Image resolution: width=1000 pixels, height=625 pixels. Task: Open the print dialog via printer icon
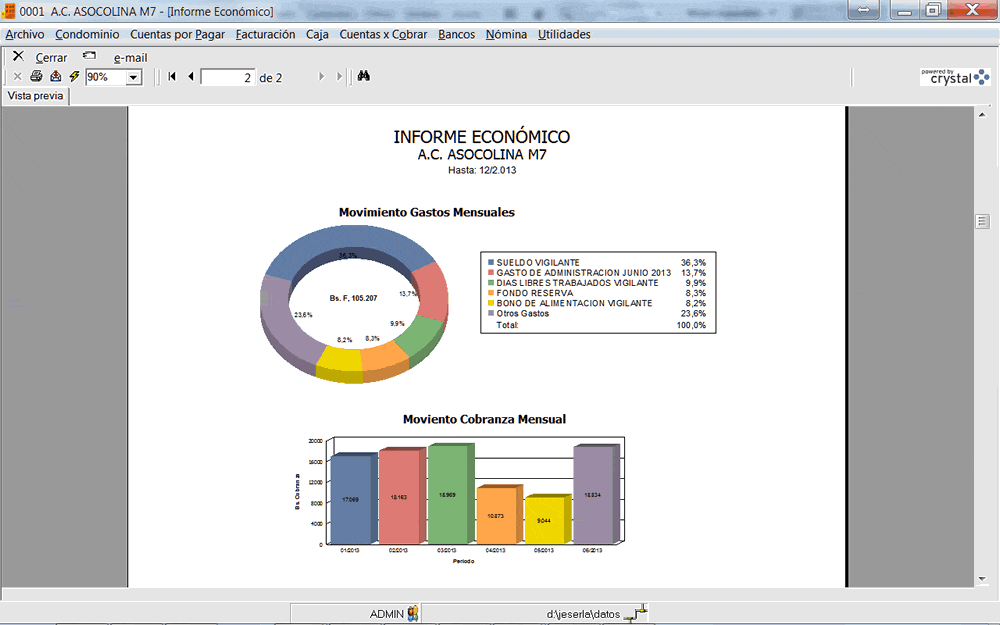pos(35,76)
